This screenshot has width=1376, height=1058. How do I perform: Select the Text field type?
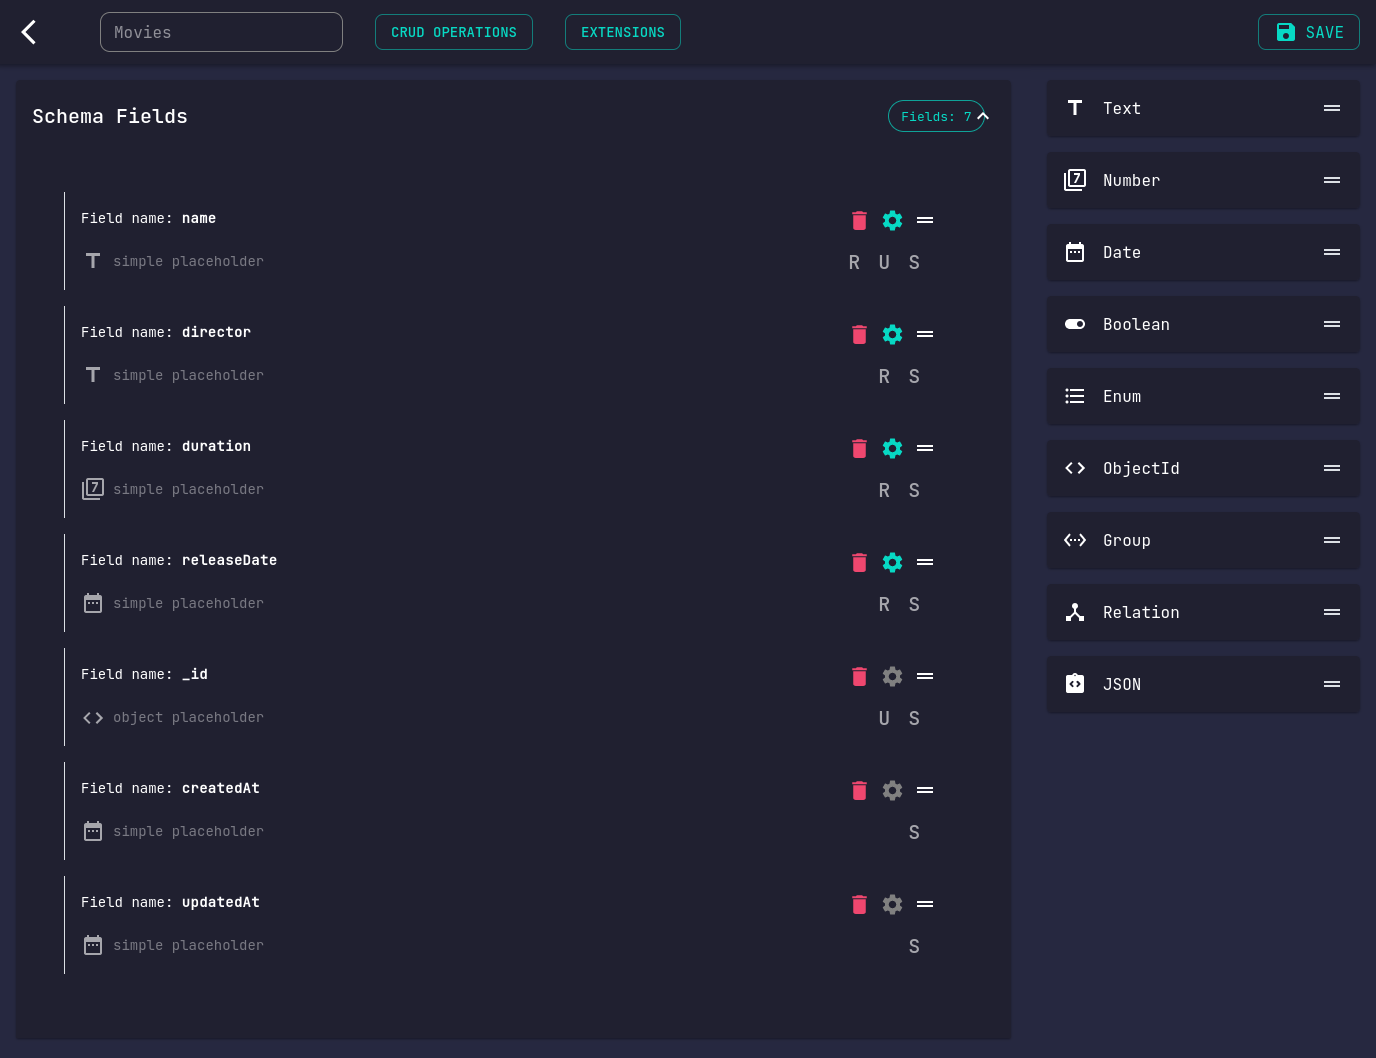pos(1203,108)
